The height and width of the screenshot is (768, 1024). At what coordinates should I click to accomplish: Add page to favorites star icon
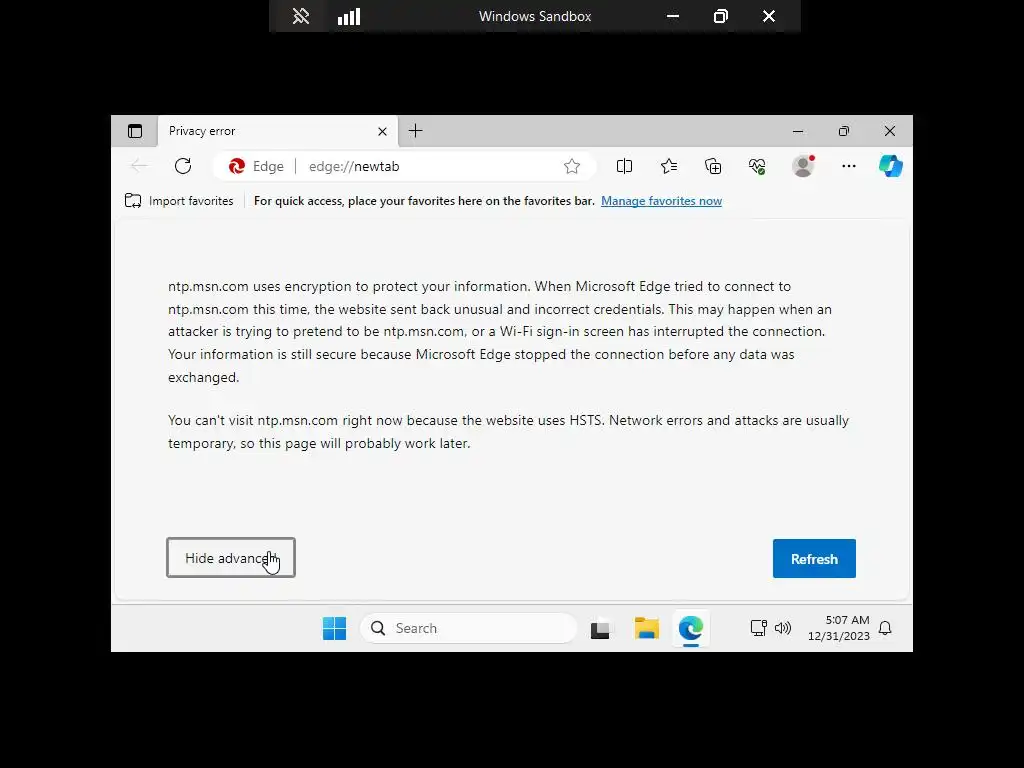[x=572, y=167]
